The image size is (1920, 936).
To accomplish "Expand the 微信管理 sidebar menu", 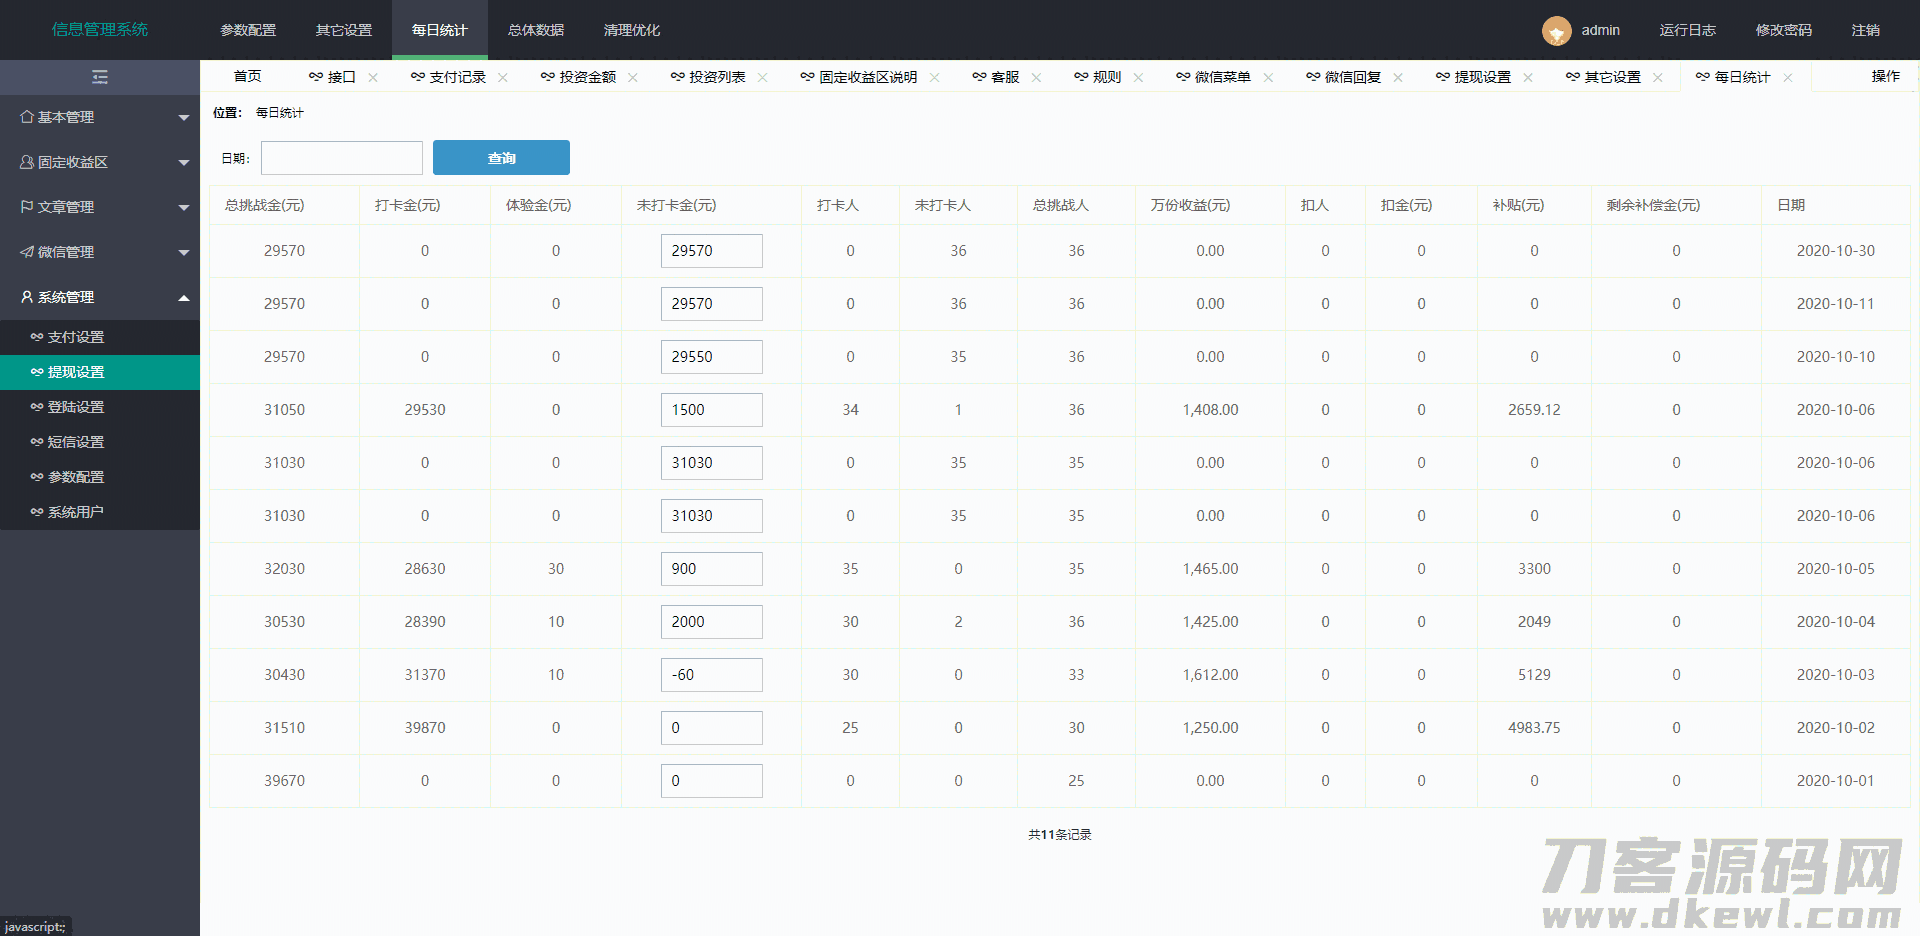I will pos(100,252).
